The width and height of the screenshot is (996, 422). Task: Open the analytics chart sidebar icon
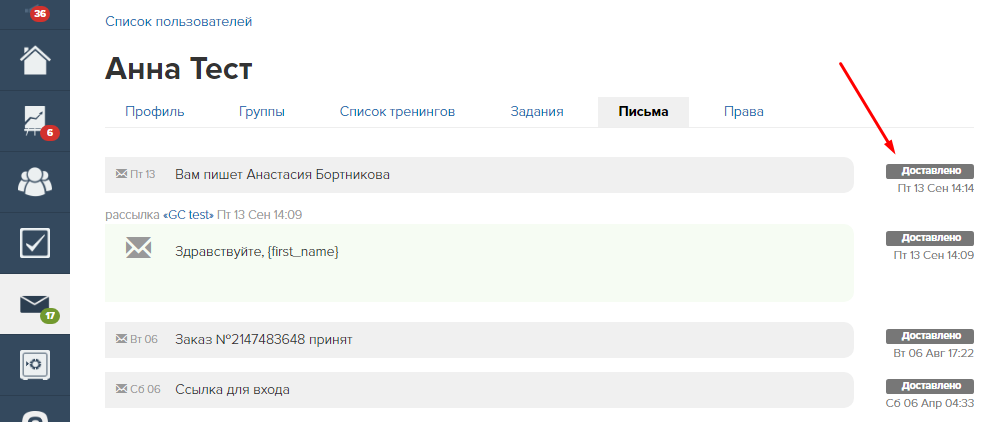pyautogui.click(x=35, y=121)
